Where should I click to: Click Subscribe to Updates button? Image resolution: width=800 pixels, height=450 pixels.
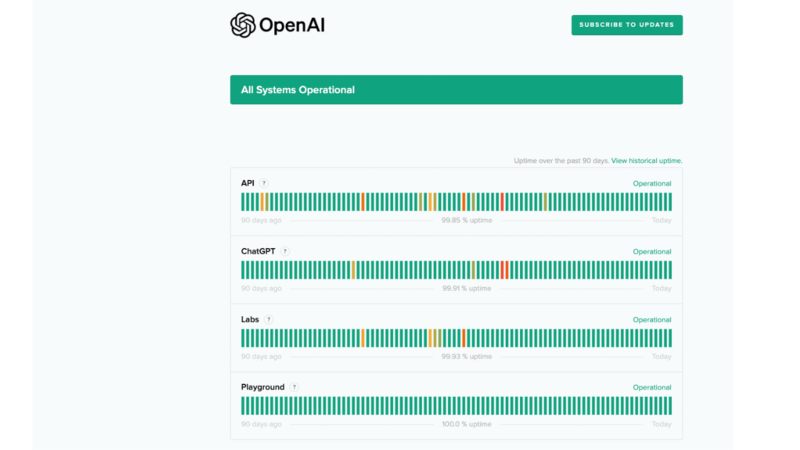627,25
